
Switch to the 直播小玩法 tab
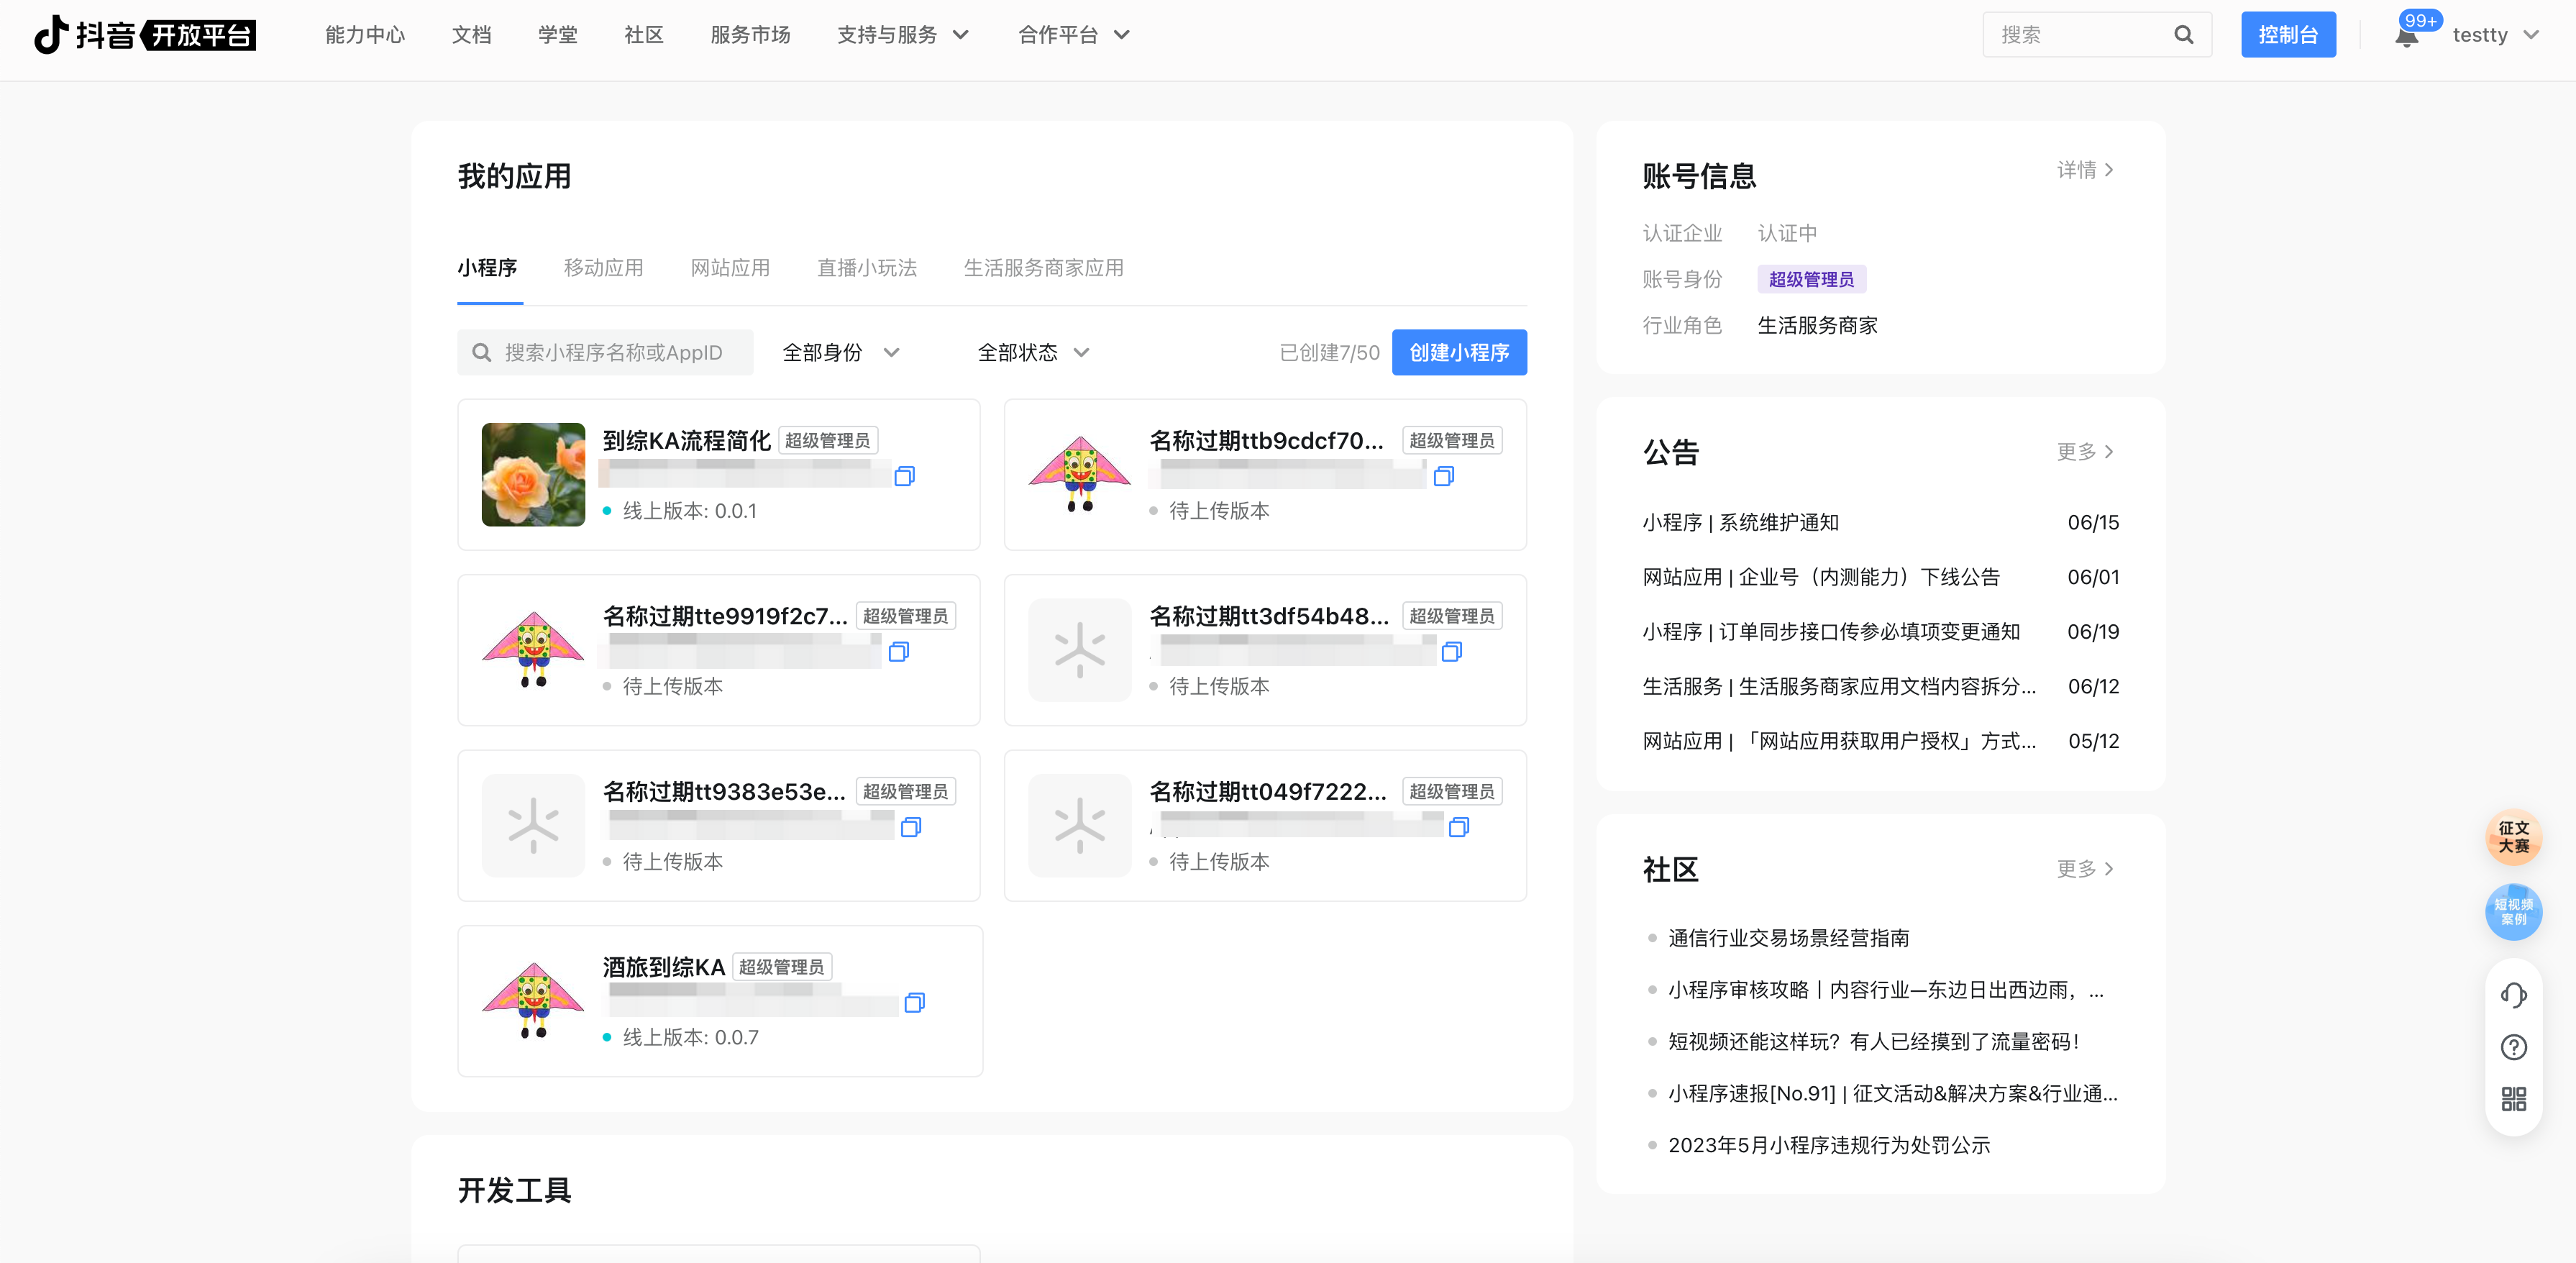coord(866,268)
